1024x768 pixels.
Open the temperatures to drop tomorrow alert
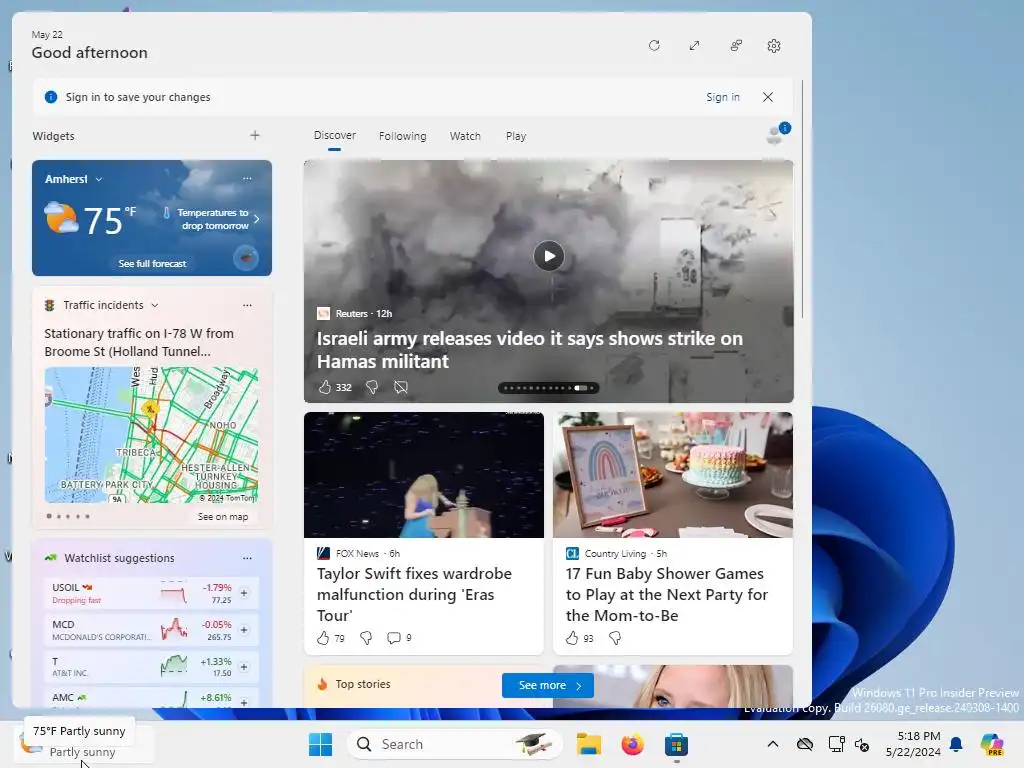coord(212,219)
